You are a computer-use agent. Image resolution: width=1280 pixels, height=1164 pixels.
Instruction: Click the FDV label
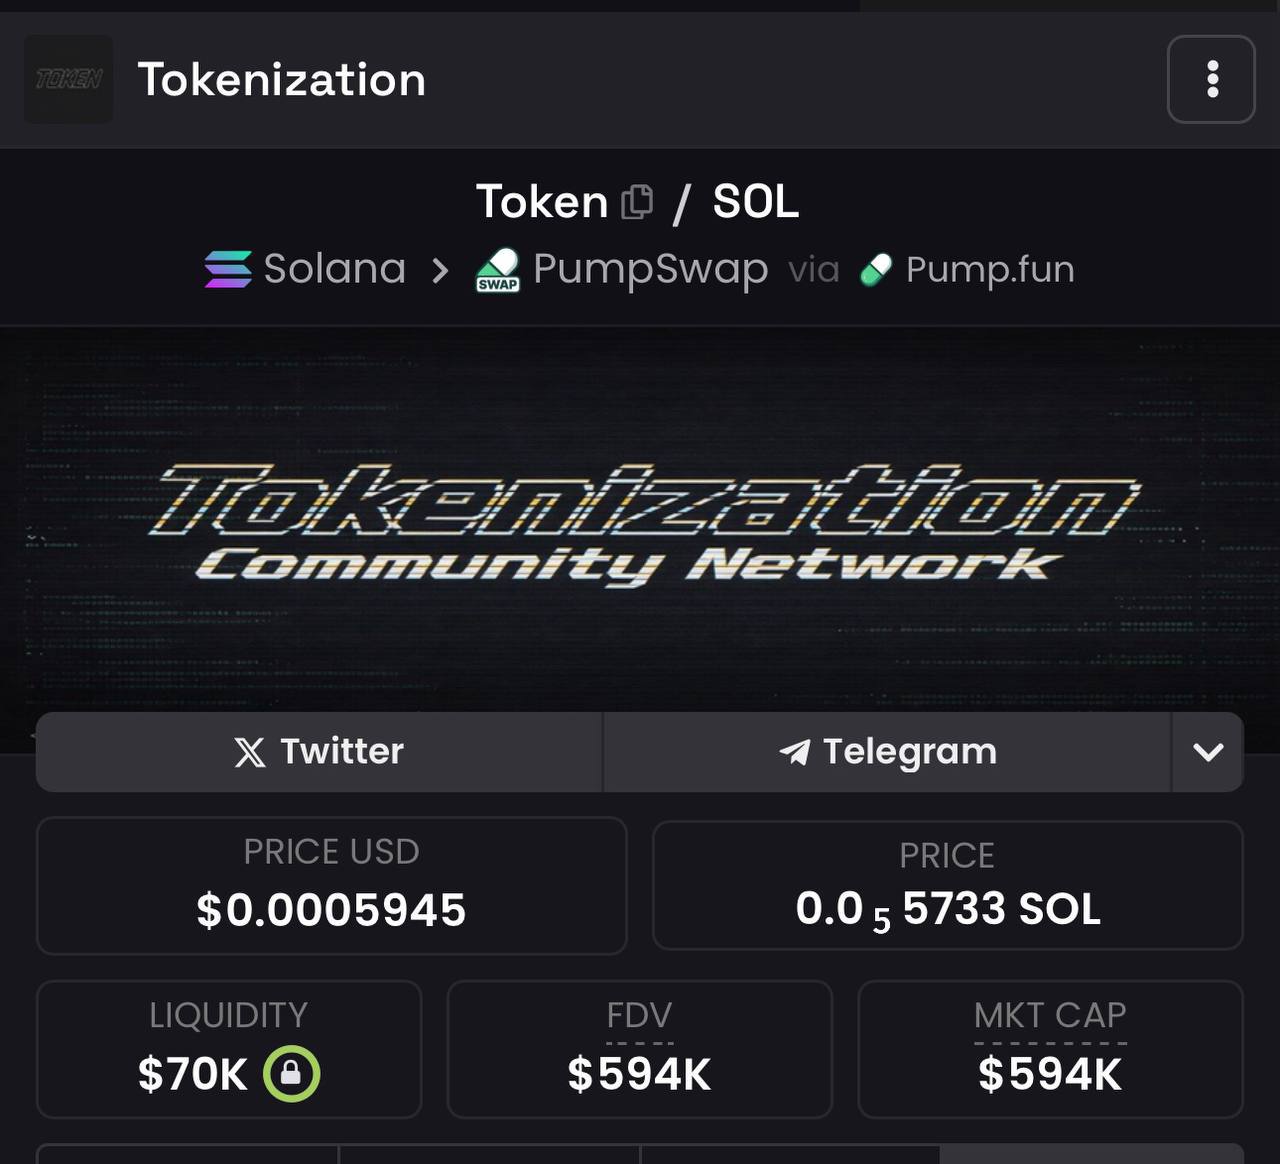pyautogui.click(x=639, y=1016)
